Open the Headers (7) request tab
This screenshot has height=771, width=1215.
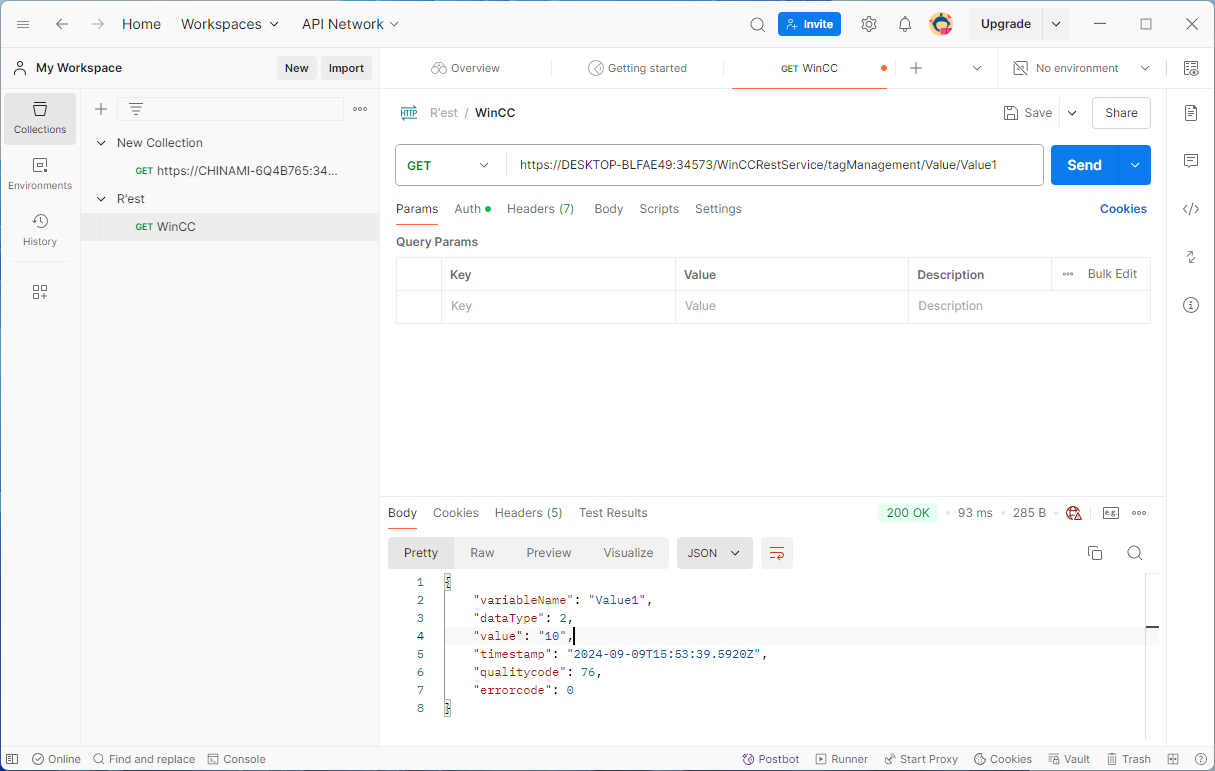click(x=540, y=209)
